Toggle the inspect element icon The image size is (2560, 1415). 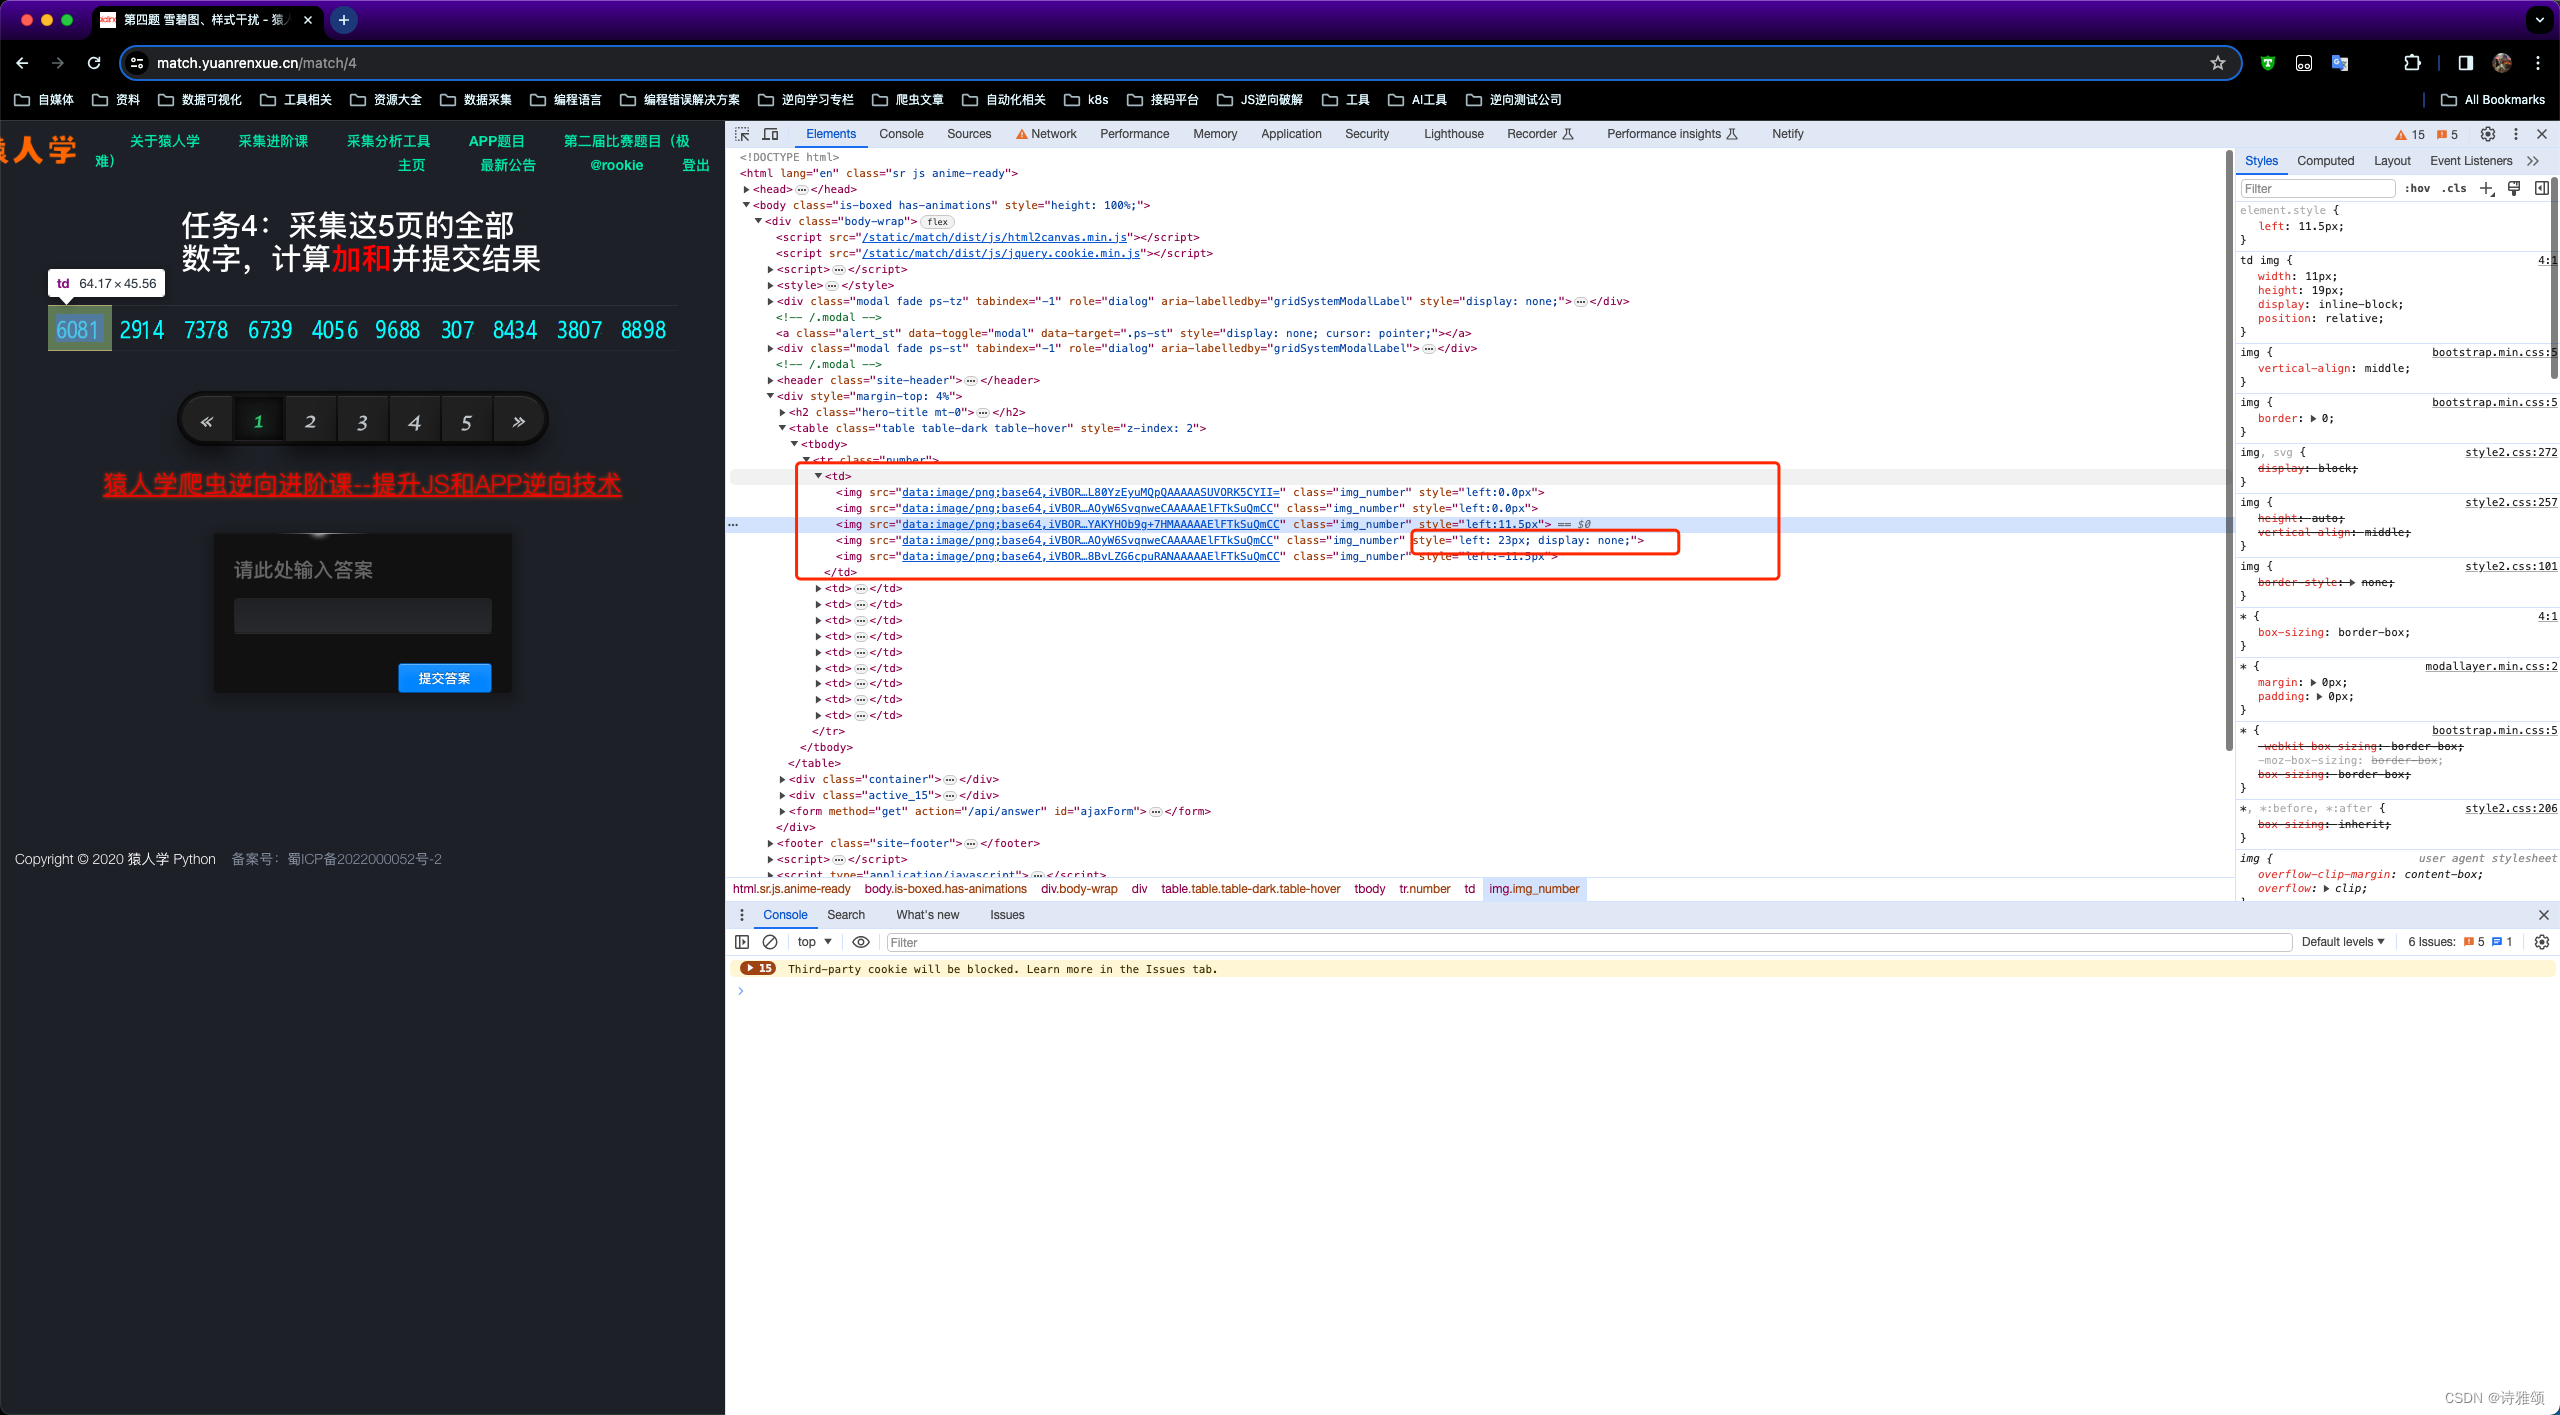point(744,134)
